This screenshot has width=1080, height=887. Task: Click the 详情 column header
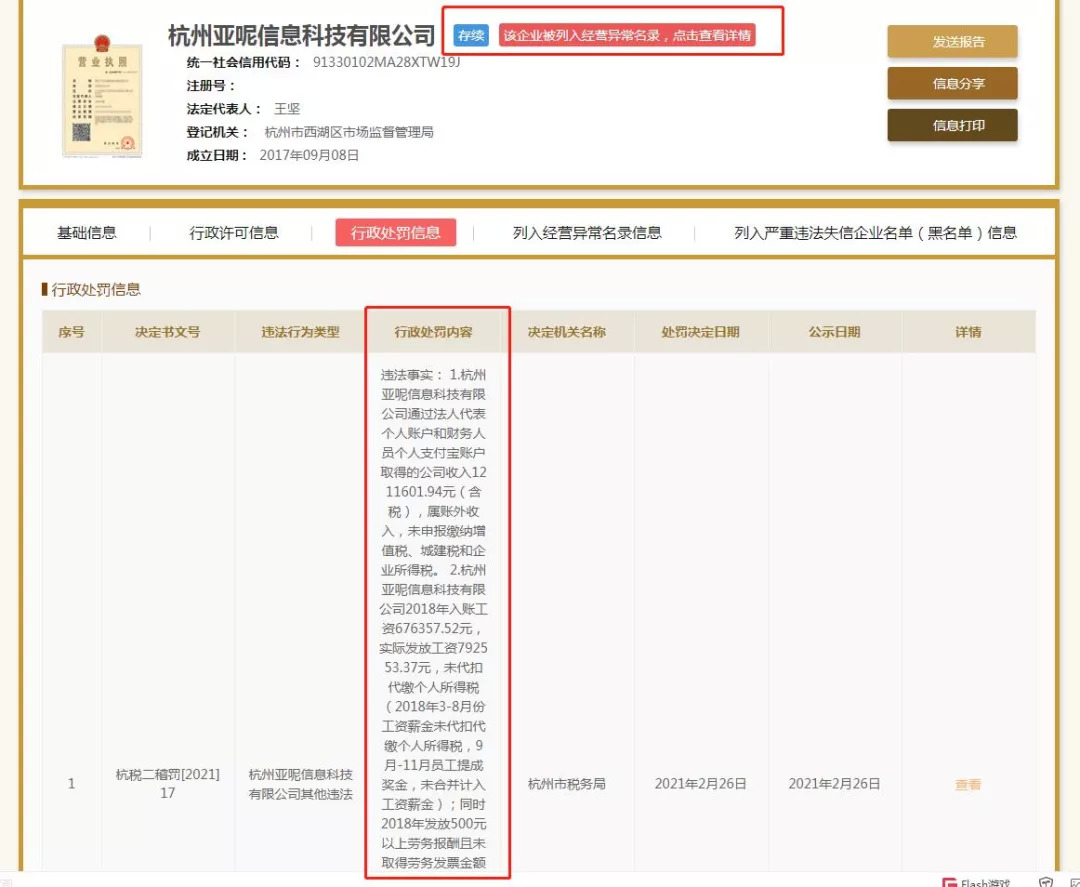968,332
